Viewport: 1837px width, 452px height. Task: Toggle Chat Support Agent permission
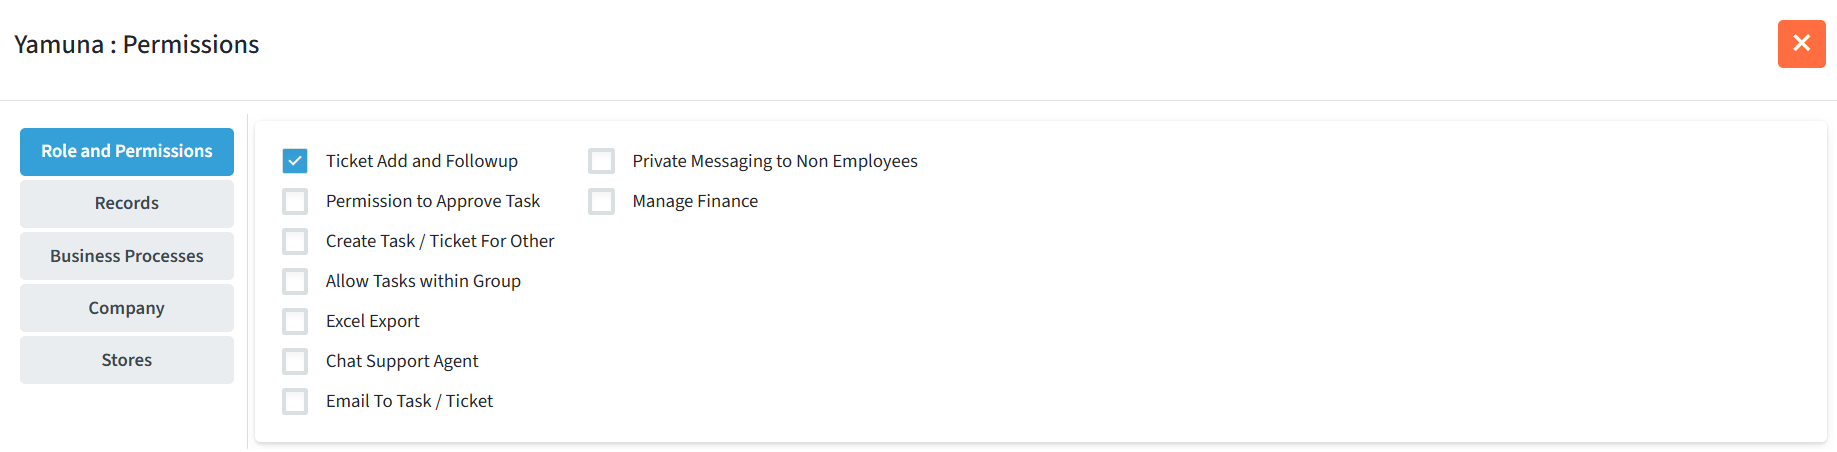tap(295, 361)
